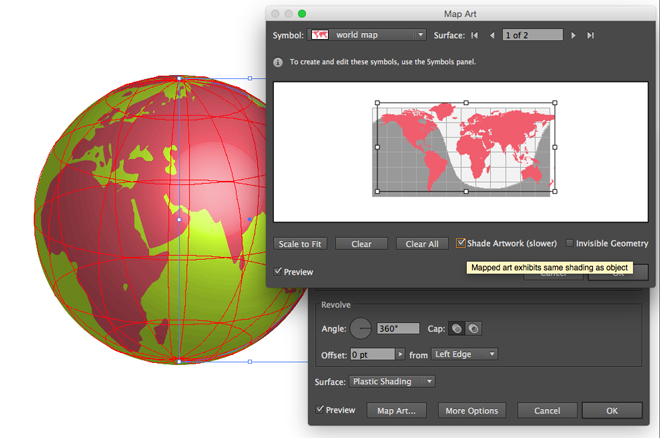Enable Invisible Geometry checkbox
This screenshot has width=660, height=438.
tap(569, 243)
